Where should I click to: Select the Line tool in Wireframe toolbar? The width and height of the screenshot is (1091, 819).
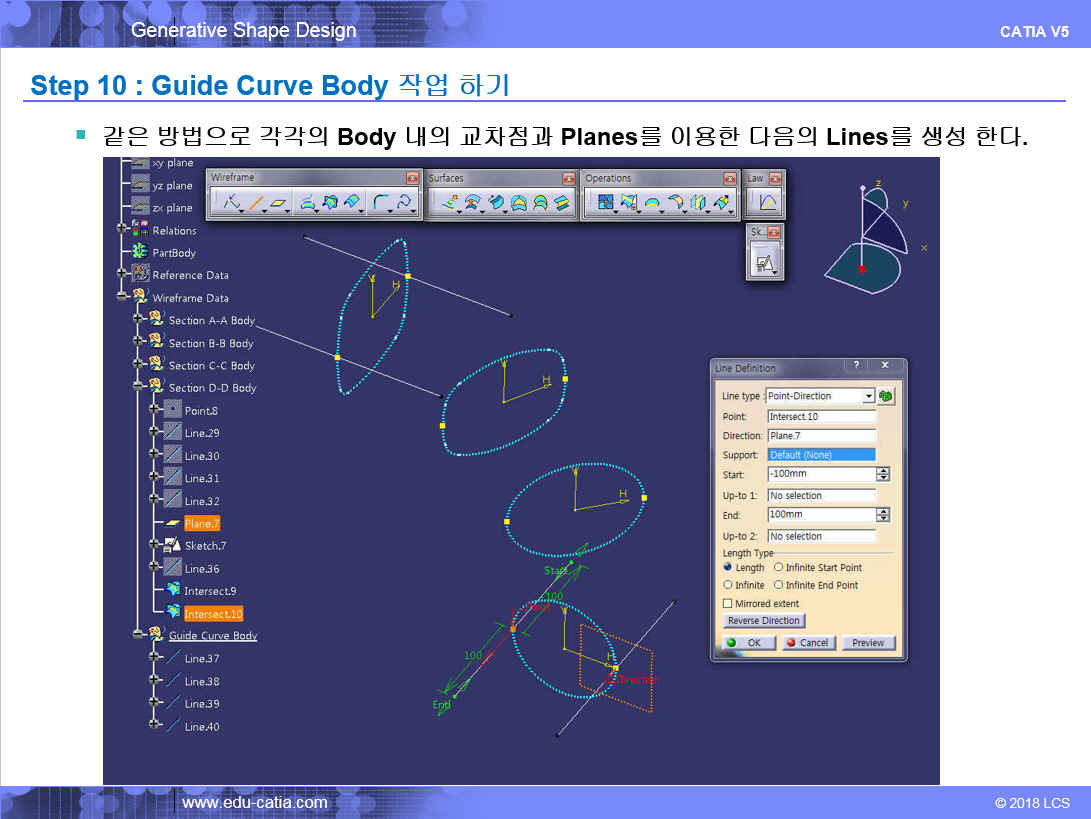[x=256, y=204]
